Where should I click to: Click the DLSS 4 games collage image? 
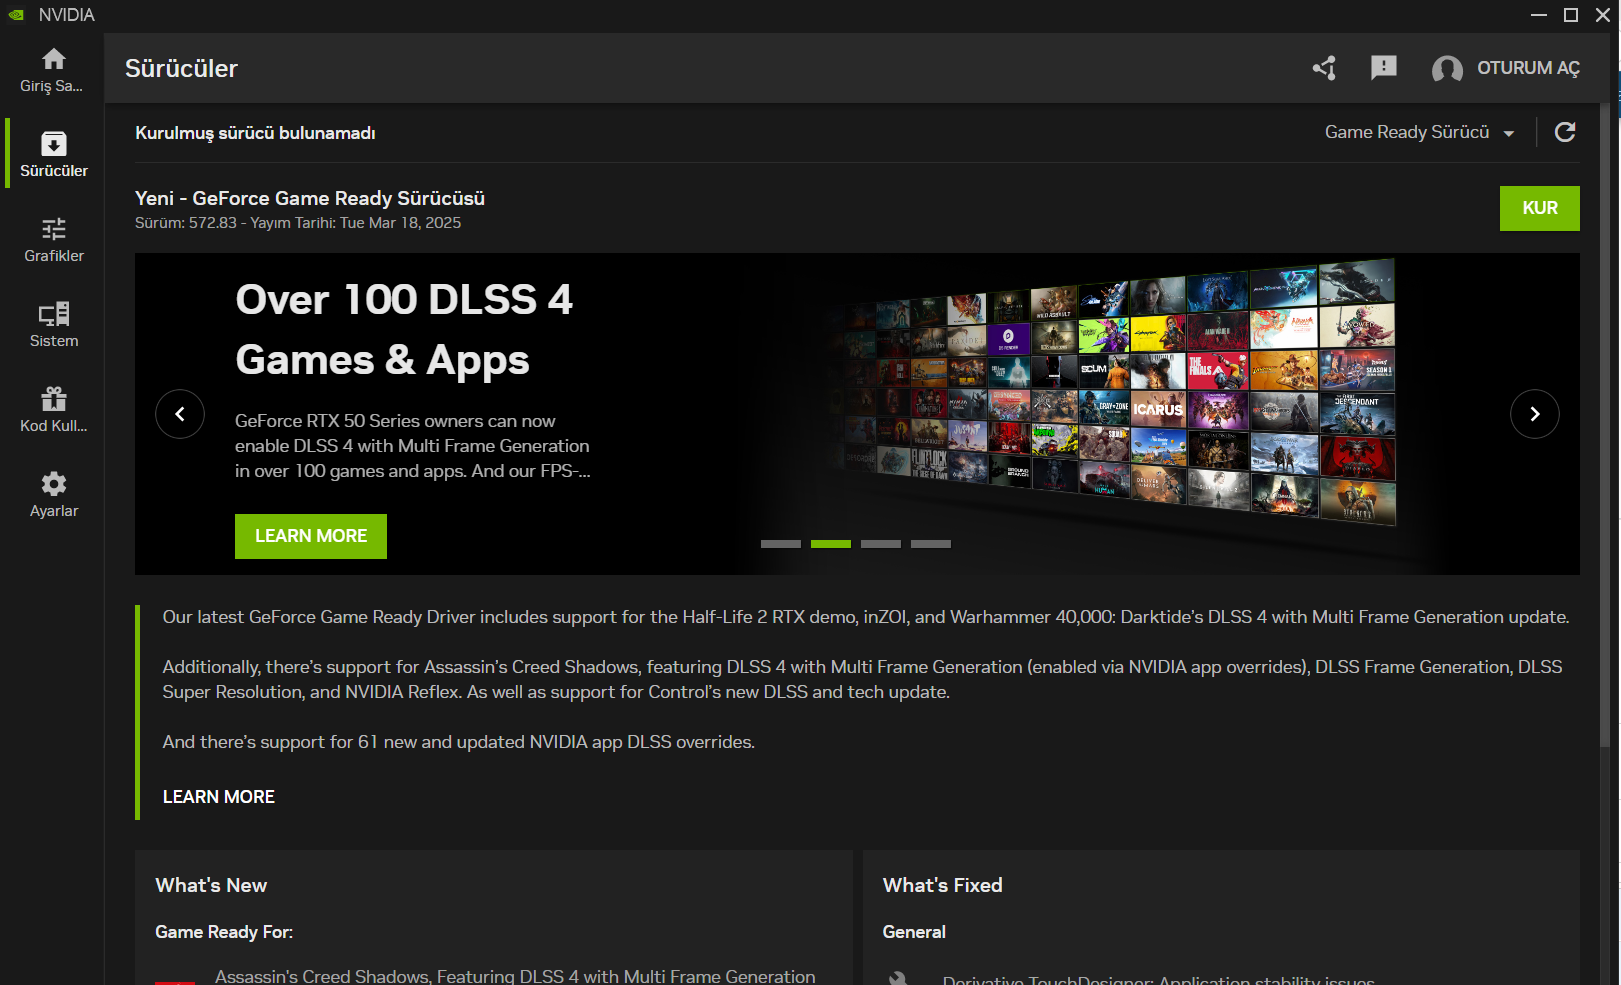1120,392
